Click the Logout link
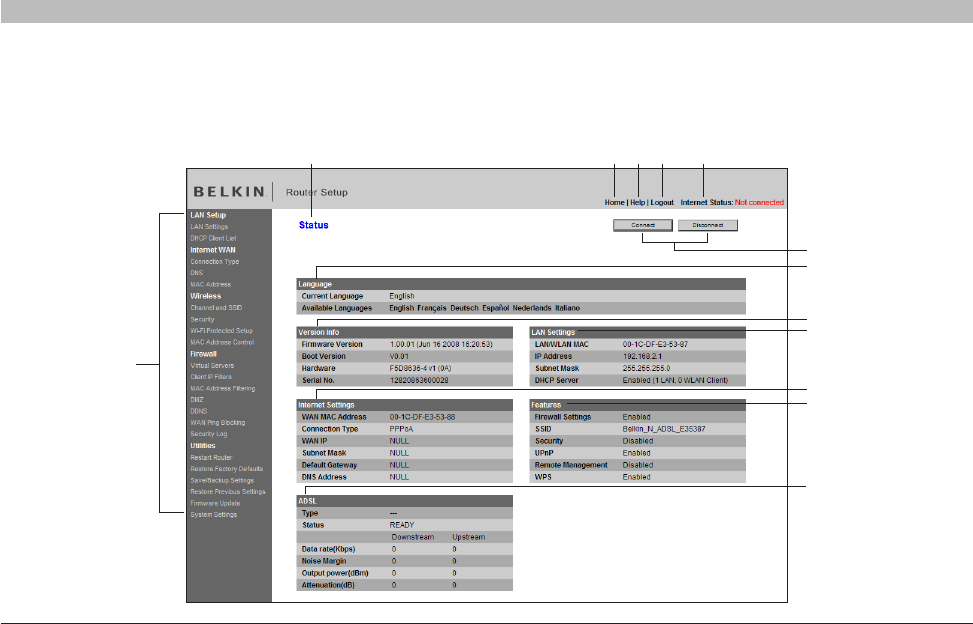The height and width of the screenshot is (624, 973). pos(661,202)
